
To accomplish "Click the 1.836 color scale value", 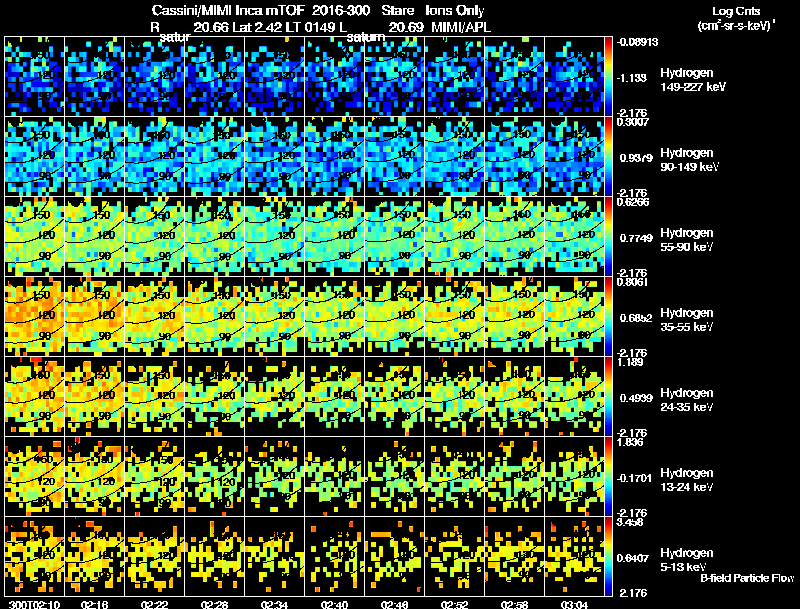I will [630, 442].
